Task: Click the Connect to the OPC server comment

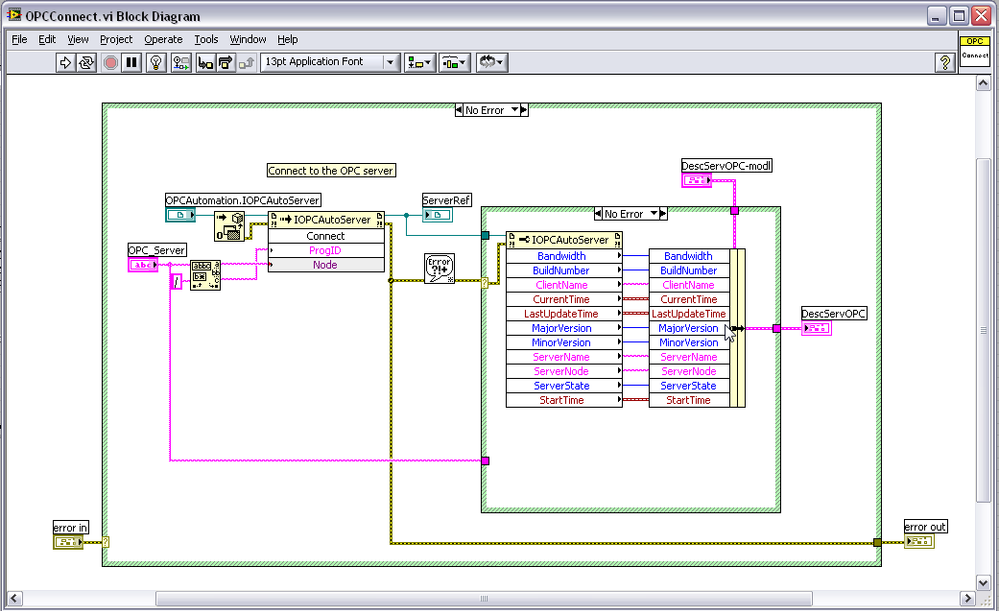Action: (x=331, y=171)
